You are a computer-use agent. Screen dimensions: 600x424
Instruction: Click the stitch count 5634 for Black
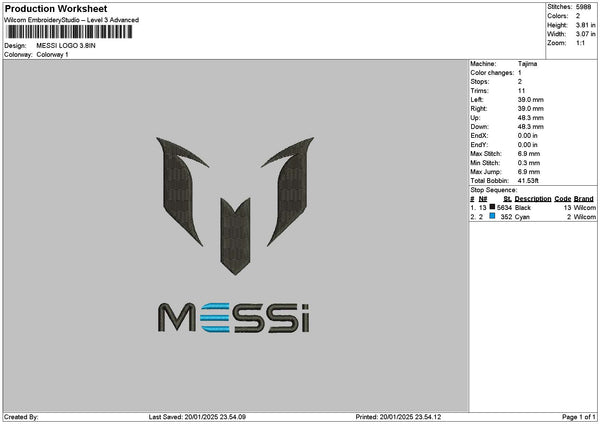(x=504, y=208)
